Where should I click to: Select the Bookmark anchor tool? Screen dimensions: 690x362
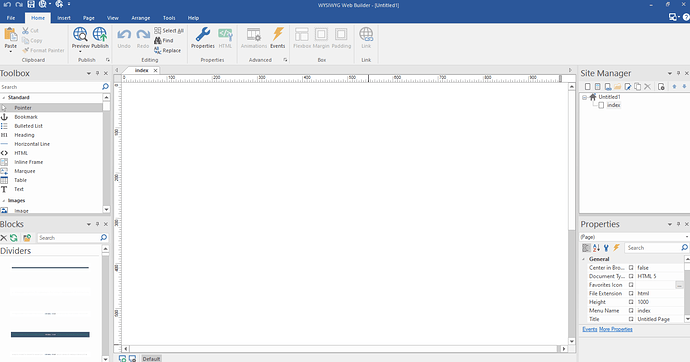(51, 117)
